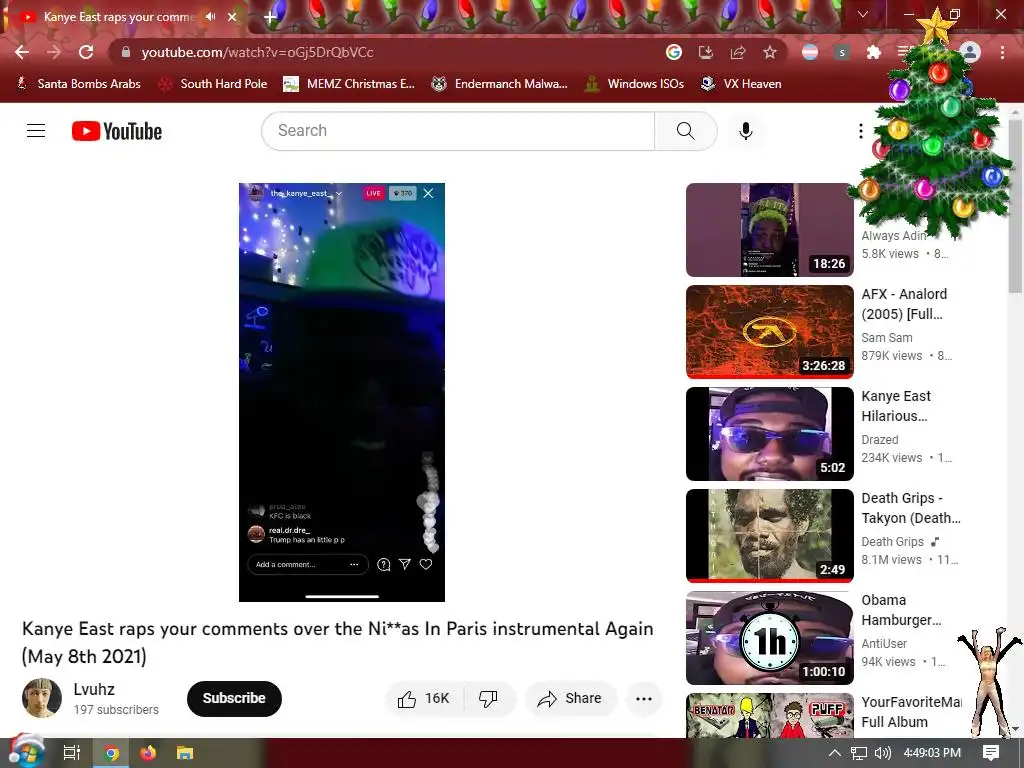Open the Windows ISOs bookmark

(634, 84)
